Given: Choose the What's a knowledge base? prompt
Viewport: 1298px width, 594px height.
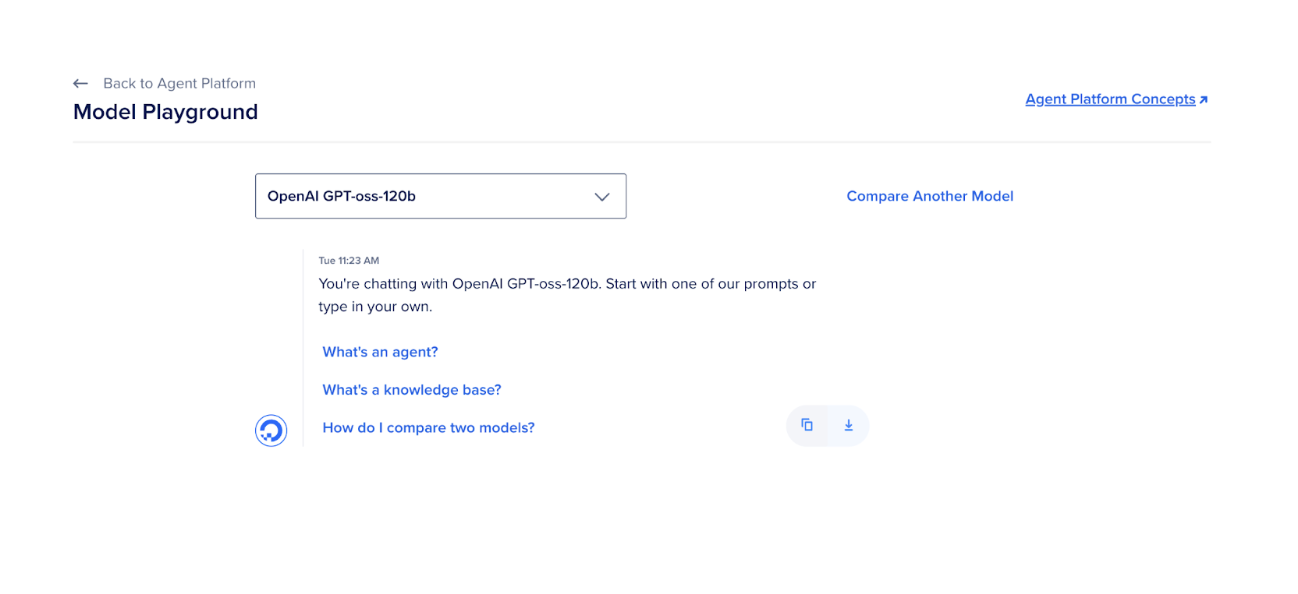Looking at the screenshot, I should pos(411,390).
